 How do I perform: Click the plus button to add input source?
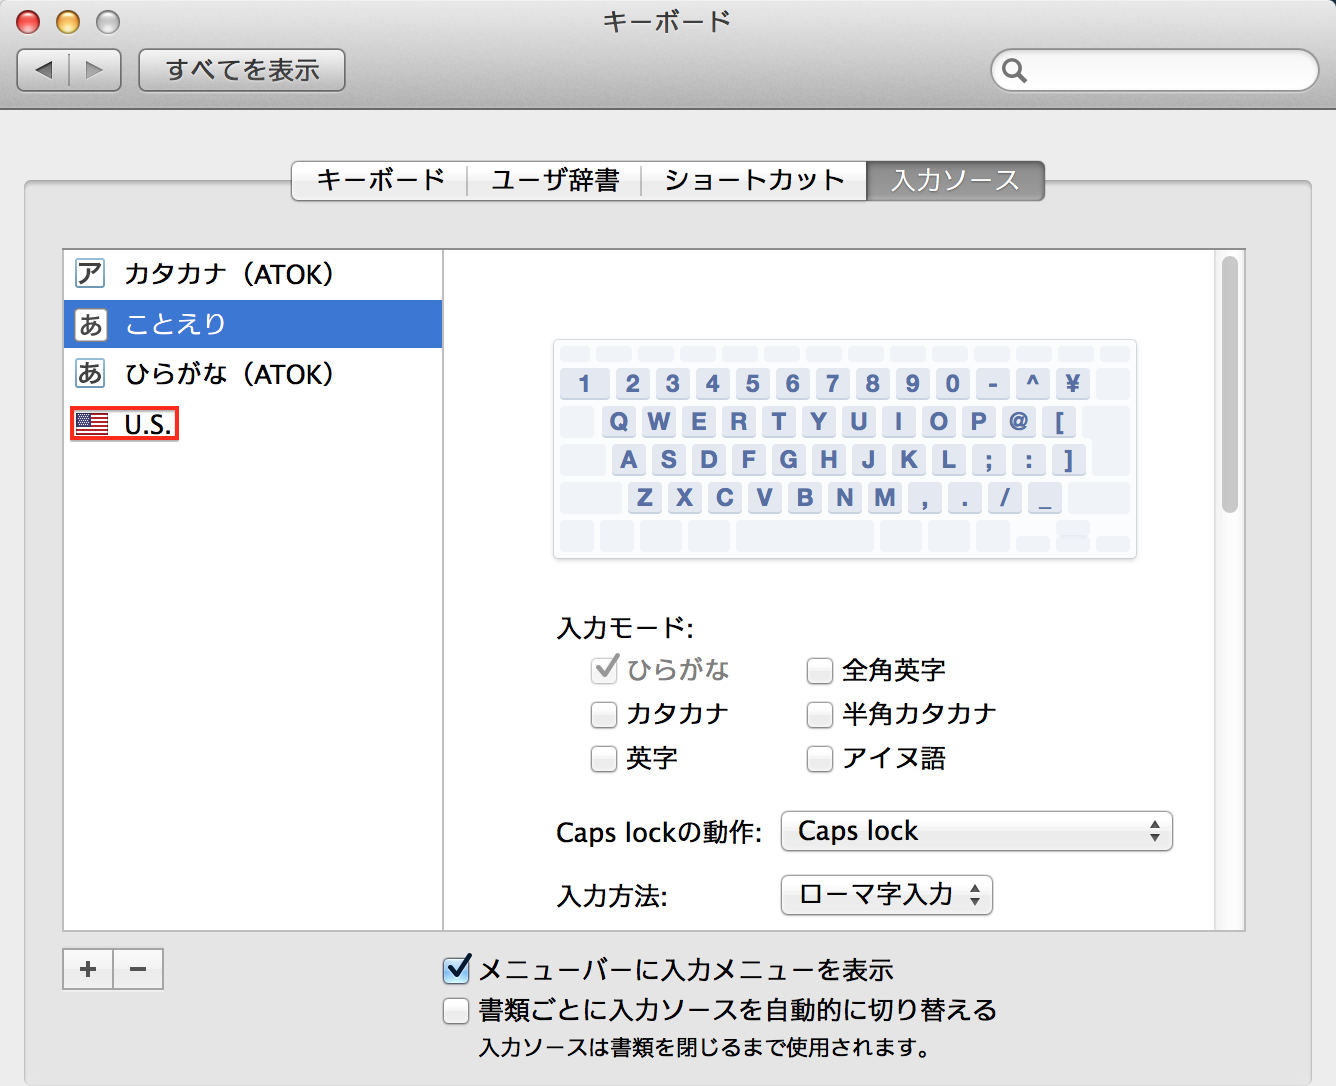[x=88, y=969]
